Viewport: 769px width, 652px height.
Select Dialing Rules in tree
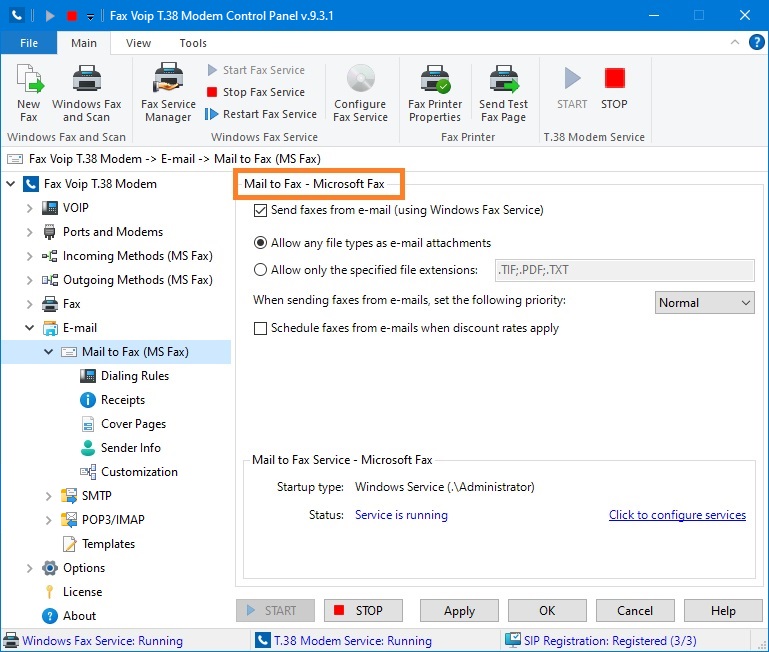(135, 376)
